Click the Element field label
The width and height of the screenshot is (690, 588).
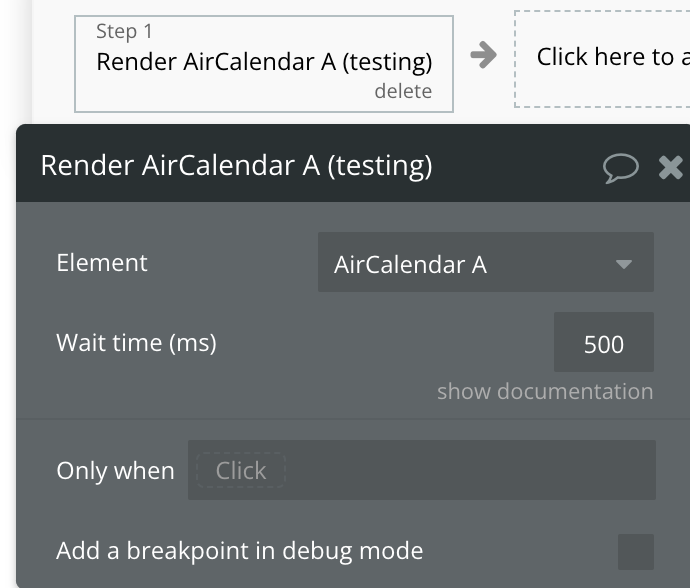(x=102, y=263)
